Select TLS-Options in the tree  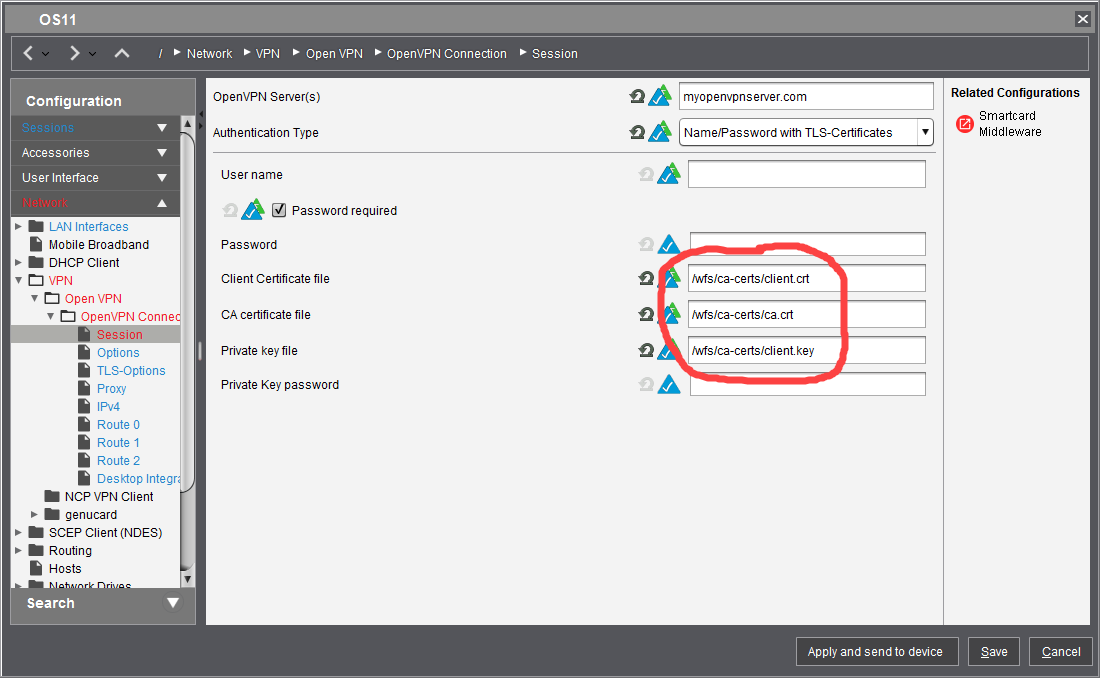click(131, 371)
